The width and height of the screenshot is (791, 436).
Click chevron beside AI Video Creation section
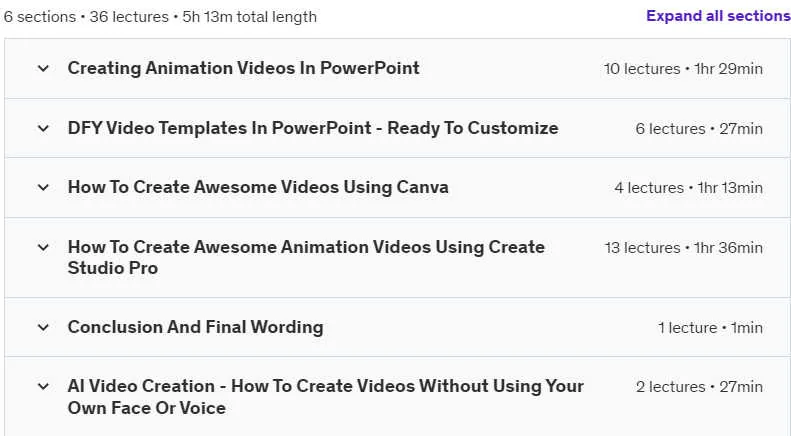[43, 387]
